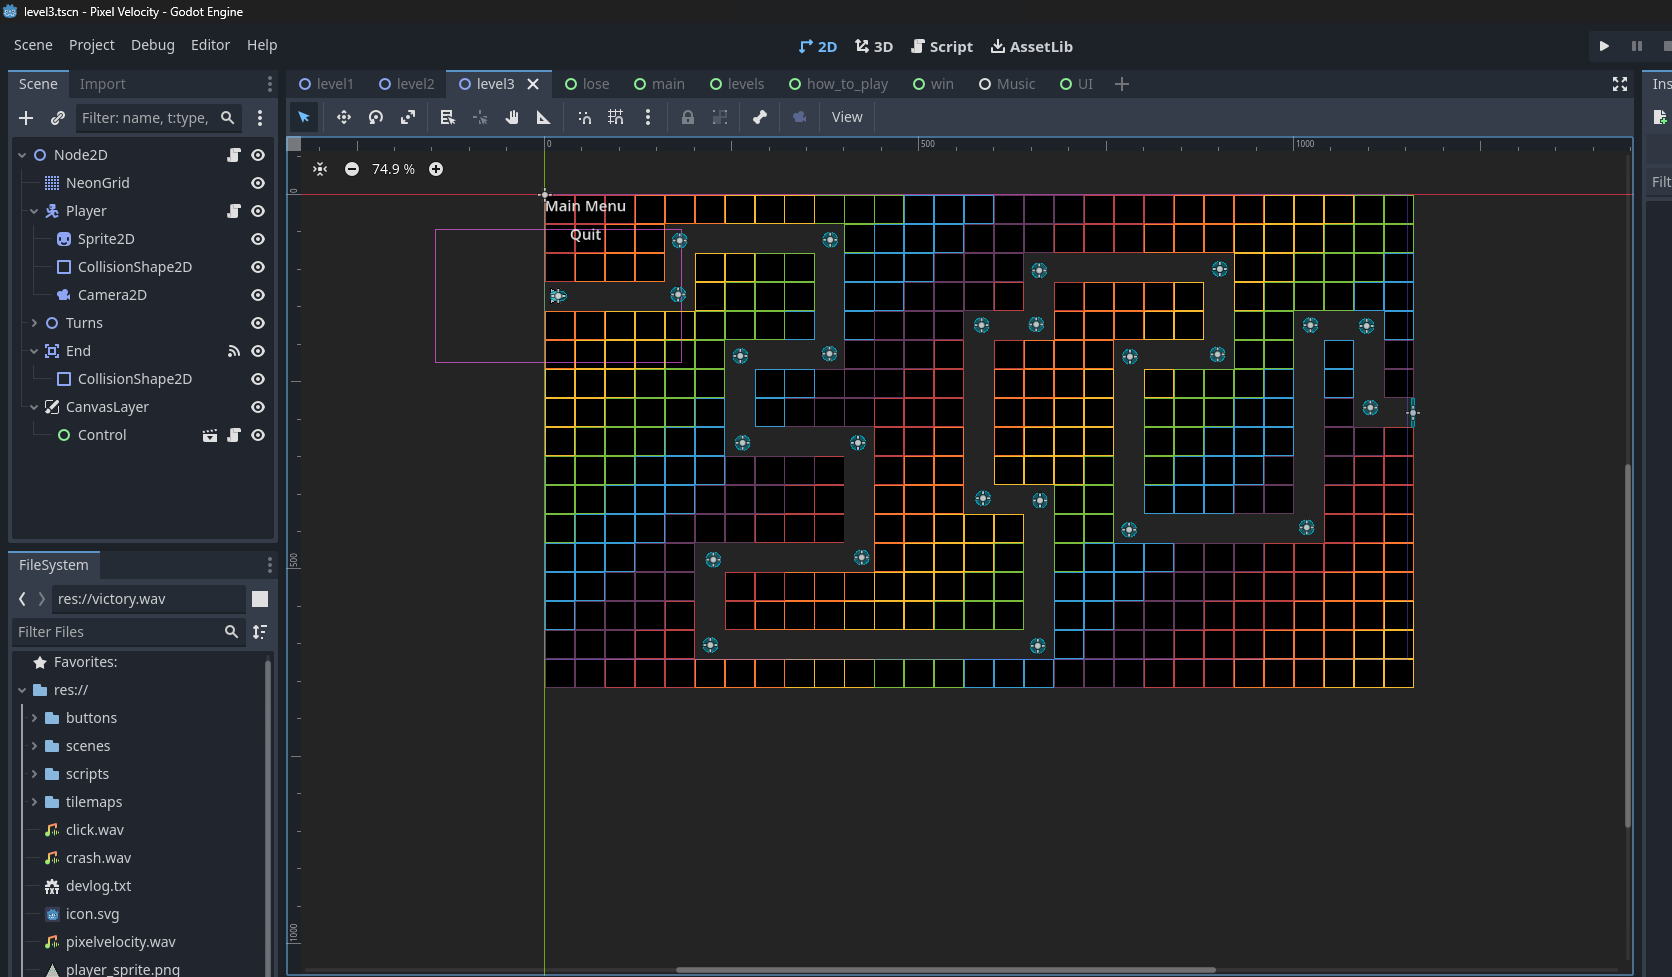Activate the Rotate mode tool
Viewport: 1672px width, 977px height.
pyautogui.click(x=376, y=117)
